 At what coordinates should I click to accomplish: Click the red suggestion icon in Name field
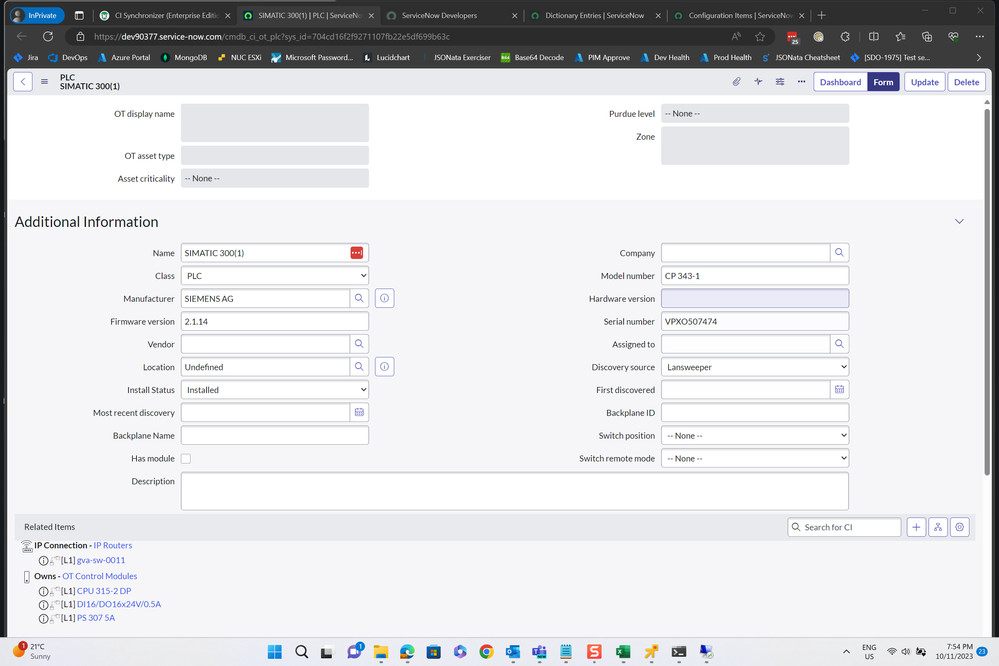(357, 253)
